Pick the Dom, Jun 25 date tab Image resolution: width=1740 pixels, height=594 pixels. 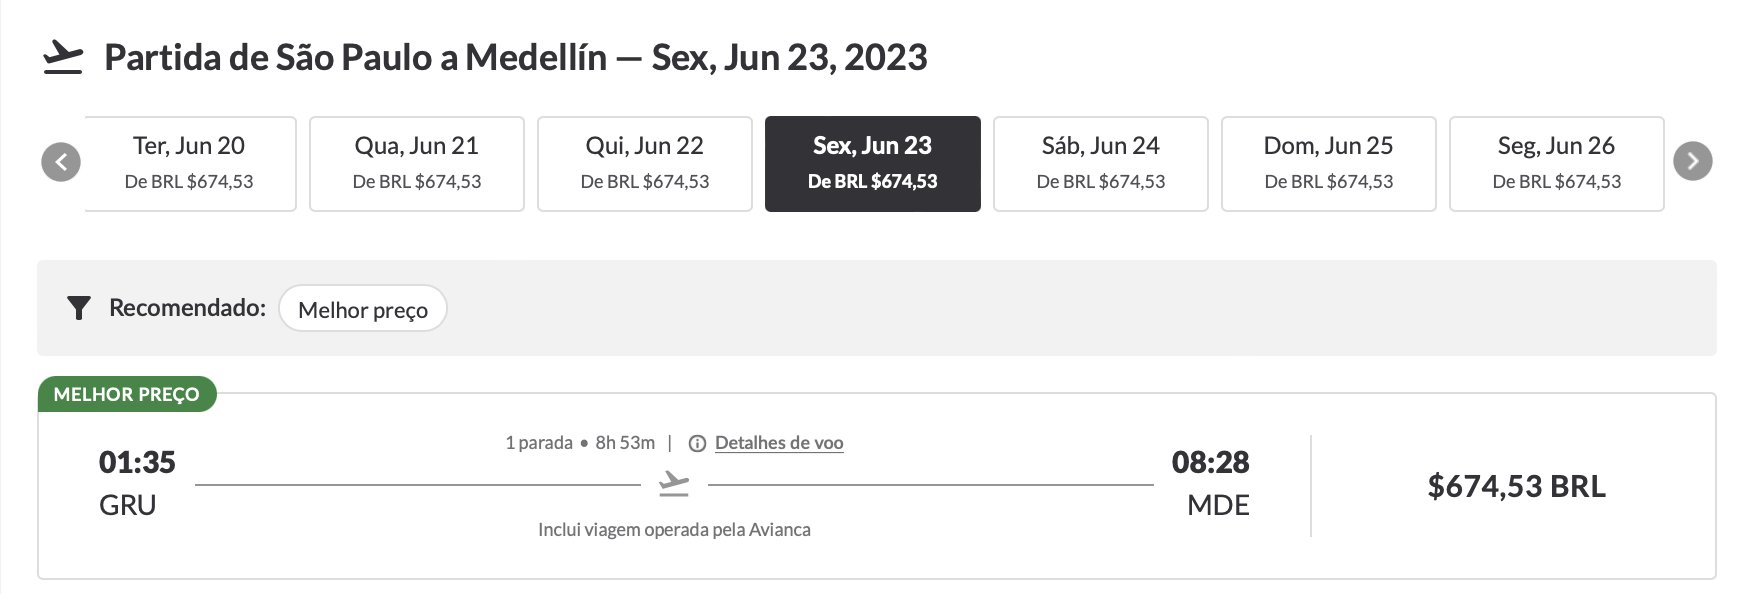1329,164
